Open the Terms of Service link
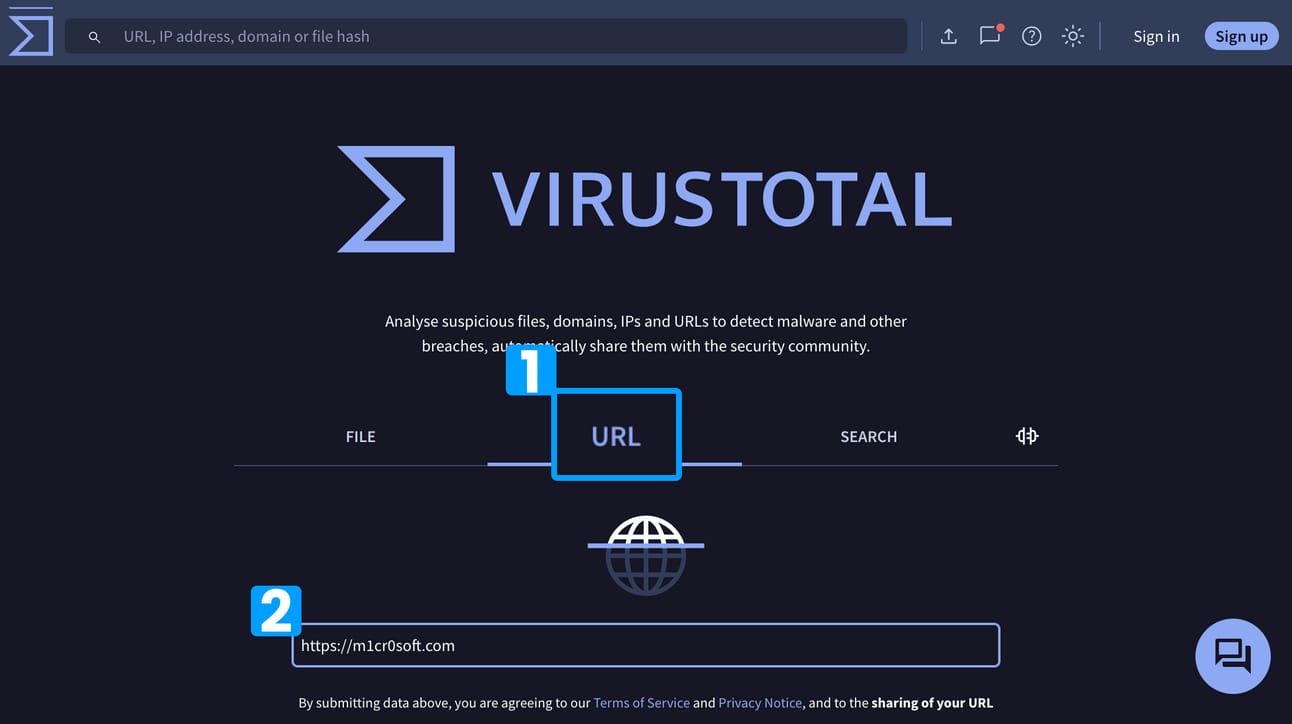Image resolution: width=1292 pixels, height=724 pixels. (642, 703)
